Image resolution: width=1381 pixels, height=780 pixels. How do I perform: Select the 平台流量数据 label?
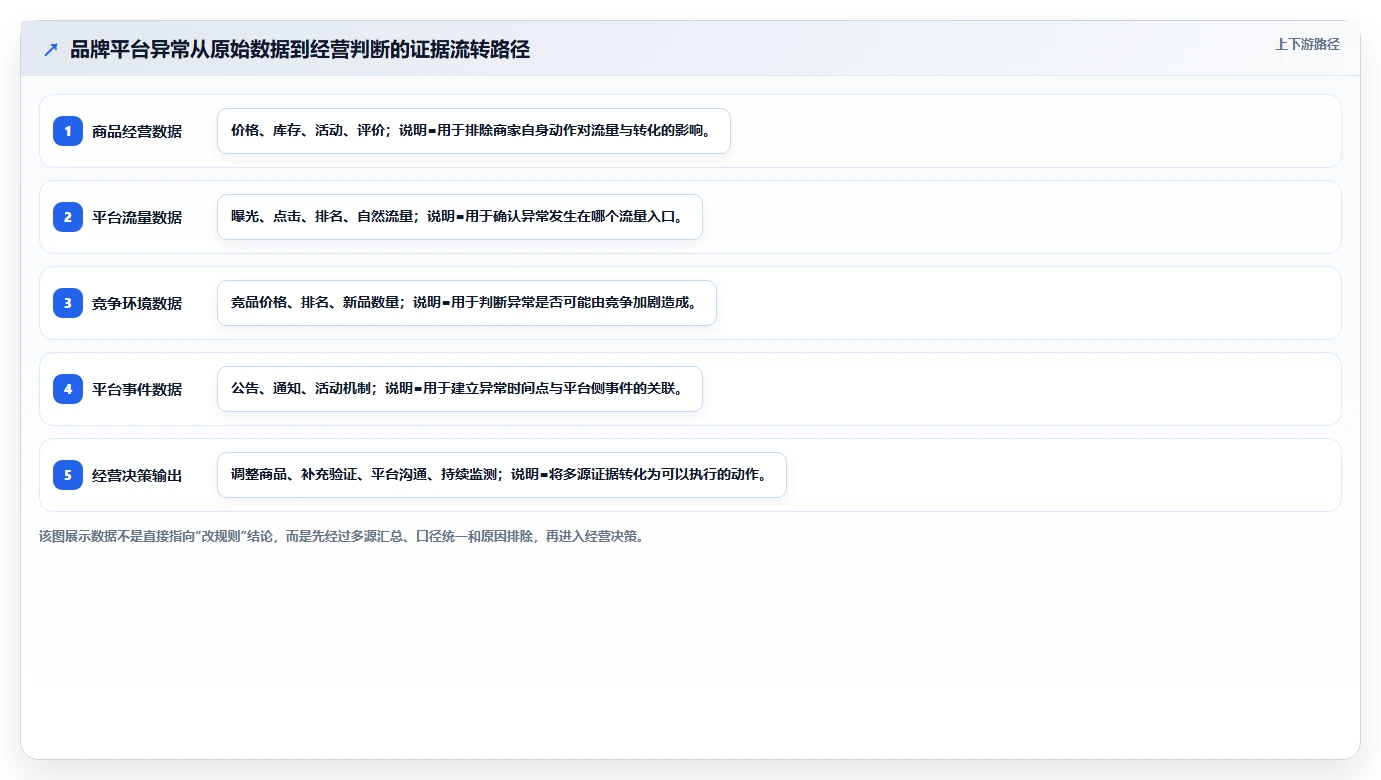point(137,217)
